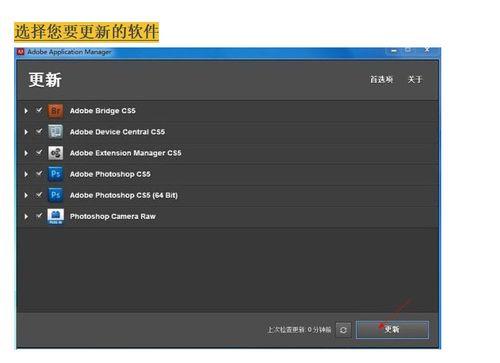Screen dimensions: 500x363
Task: Select the Adobe Extension Manager CS5 label
Action: click(x=126, y=153)
